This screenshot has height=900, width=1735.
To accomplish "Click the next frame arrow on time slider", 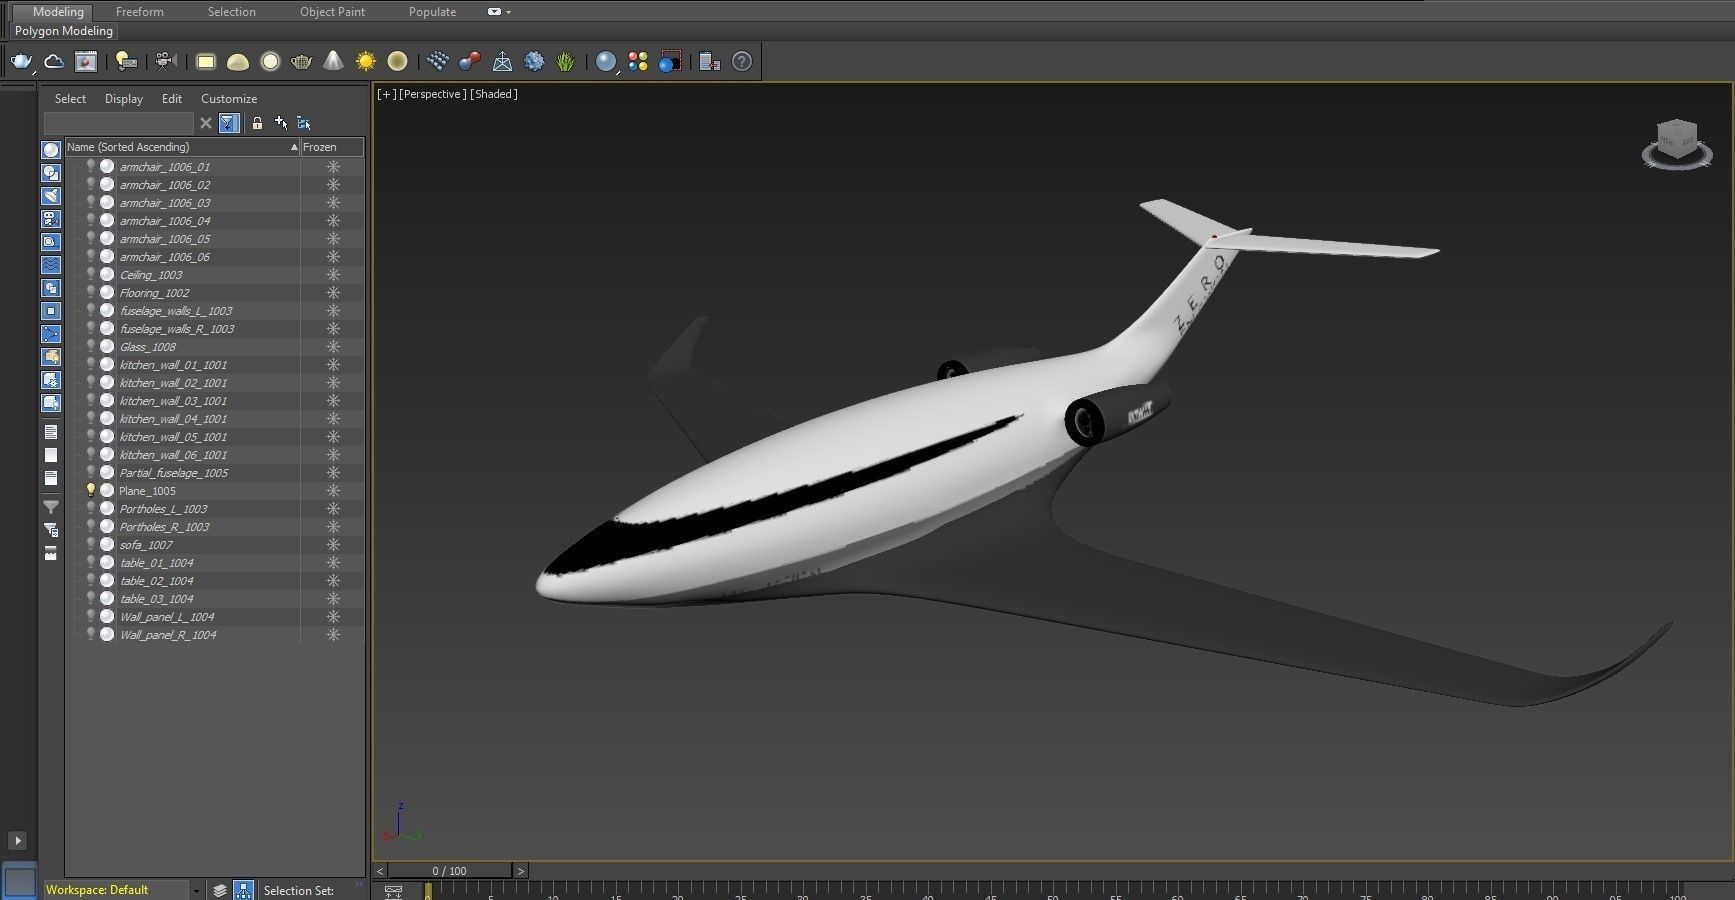I will pos(520,871).
